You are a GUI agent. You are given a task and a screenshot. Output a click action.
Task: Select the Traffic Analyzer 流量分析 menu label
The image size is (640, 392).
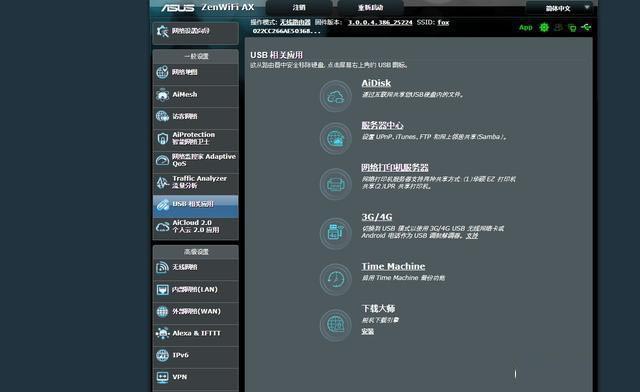(x=199, y=182)
